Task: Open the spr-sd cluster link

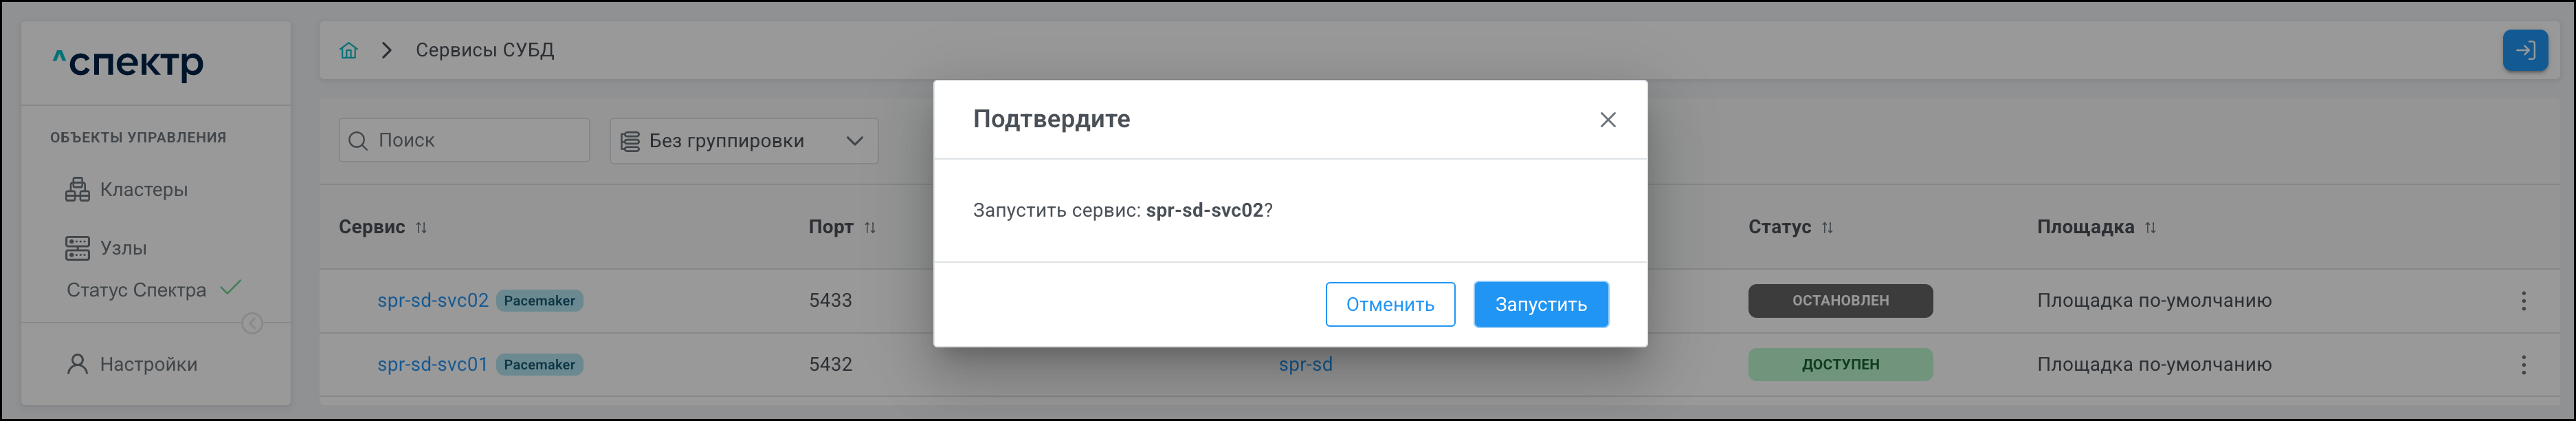Action: 1305,365
